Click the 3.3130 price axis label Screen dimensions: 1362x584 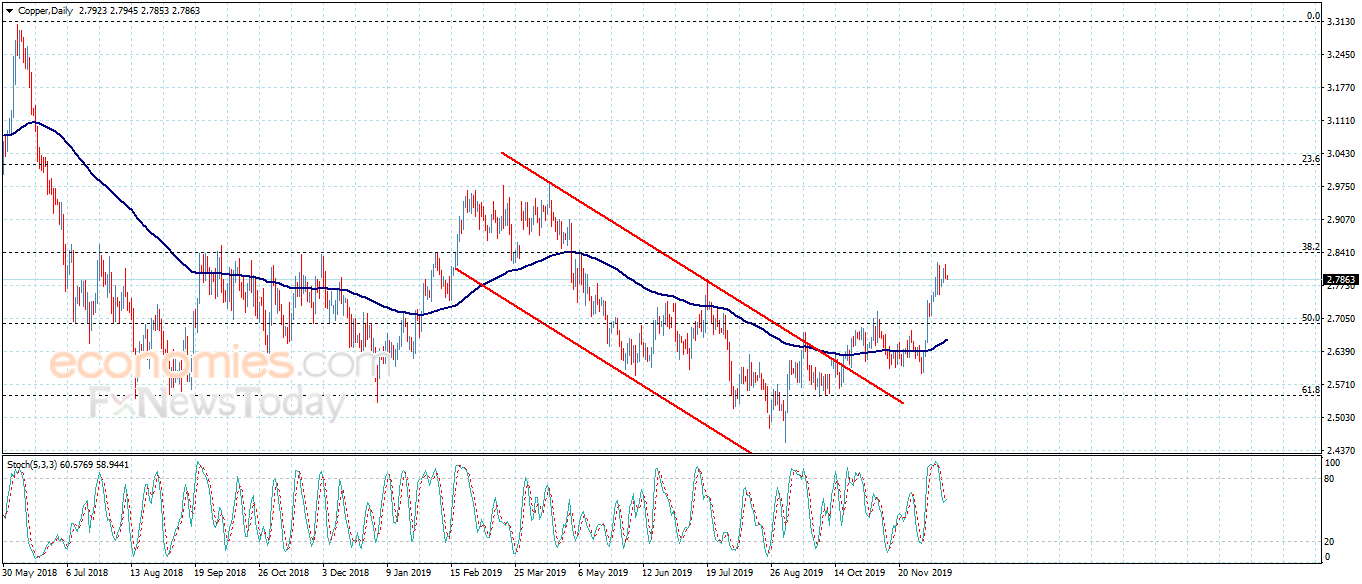coord(1339,24)
